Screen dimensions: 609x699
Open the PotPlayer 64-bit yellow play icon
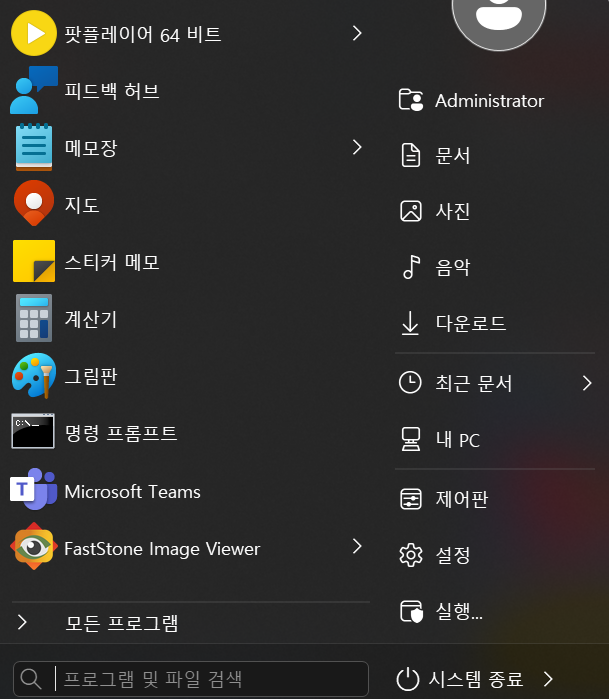[34, 33]
